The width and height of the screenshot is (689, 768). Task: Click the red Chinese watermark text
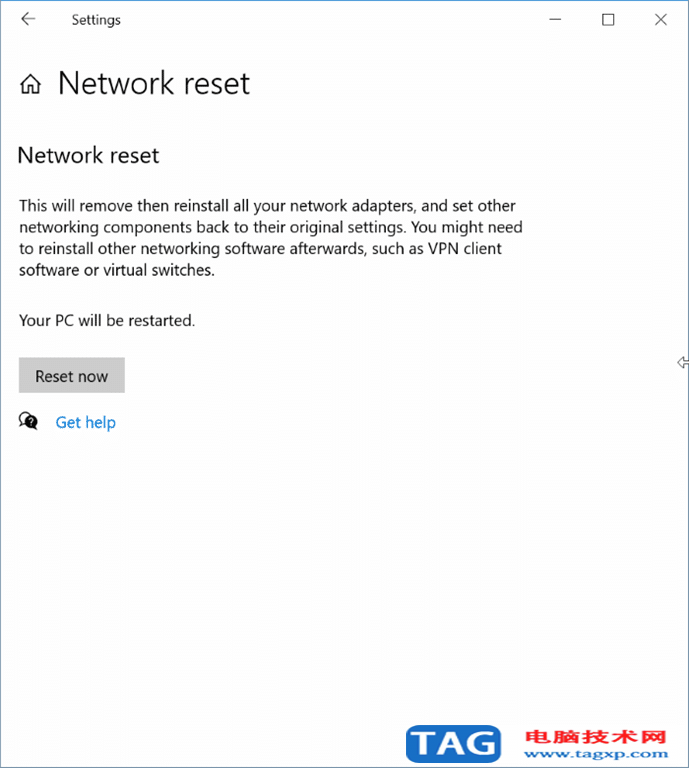[595, 738]
